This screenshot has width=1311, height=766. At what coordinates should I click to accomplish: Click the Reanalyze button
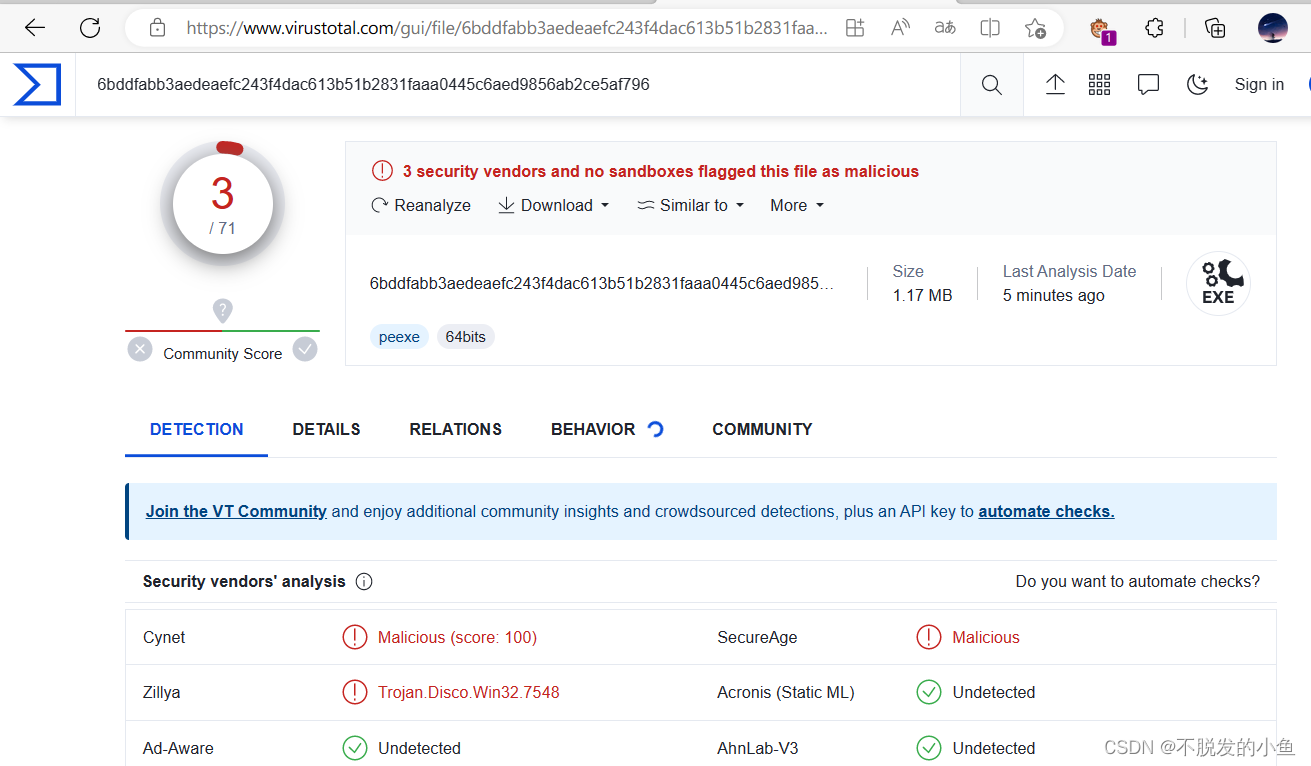click(x=421, y=205)
